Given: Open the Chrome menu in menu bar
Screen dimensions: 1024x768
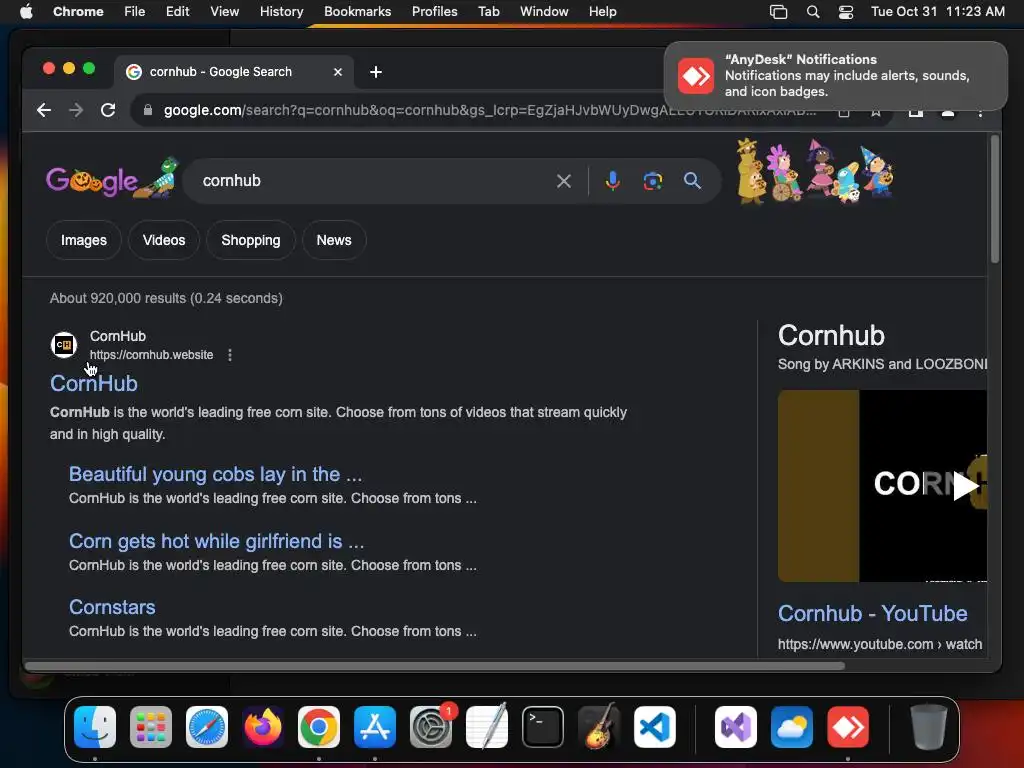Looking at the screenshot, I should pos(78,12).
